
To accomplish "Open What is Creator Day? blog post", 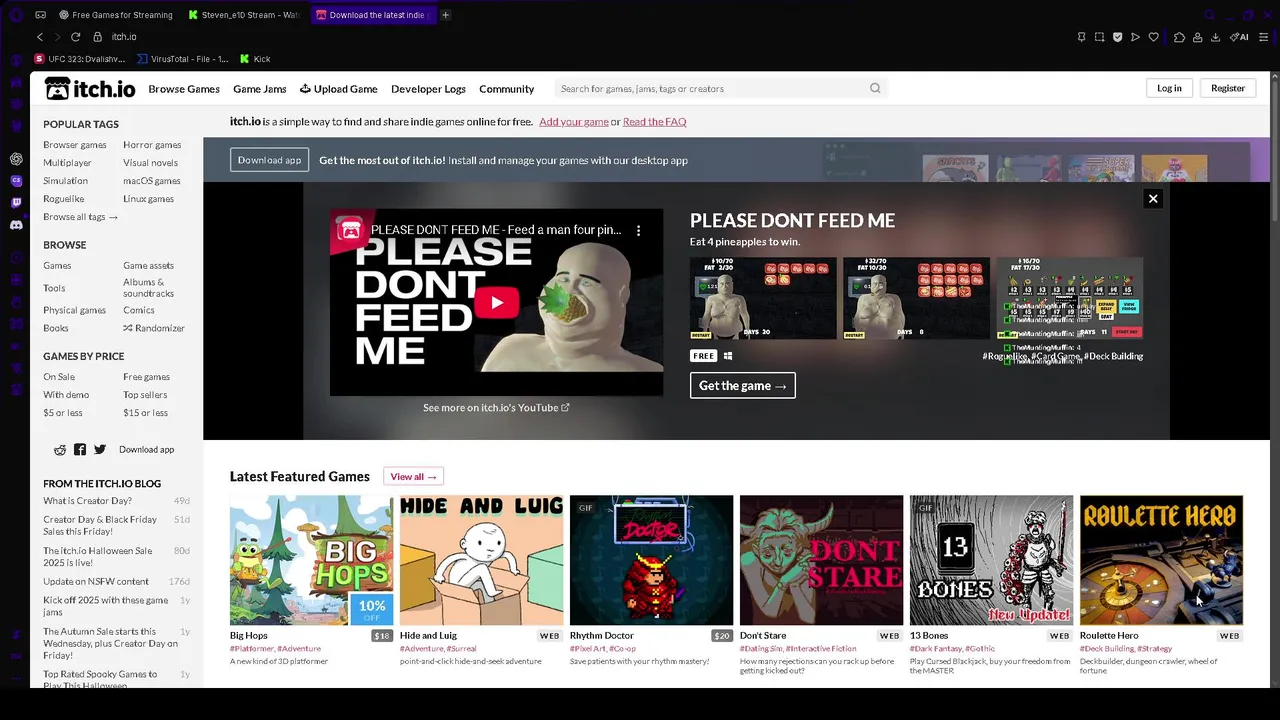I will (x=87, y=501).
